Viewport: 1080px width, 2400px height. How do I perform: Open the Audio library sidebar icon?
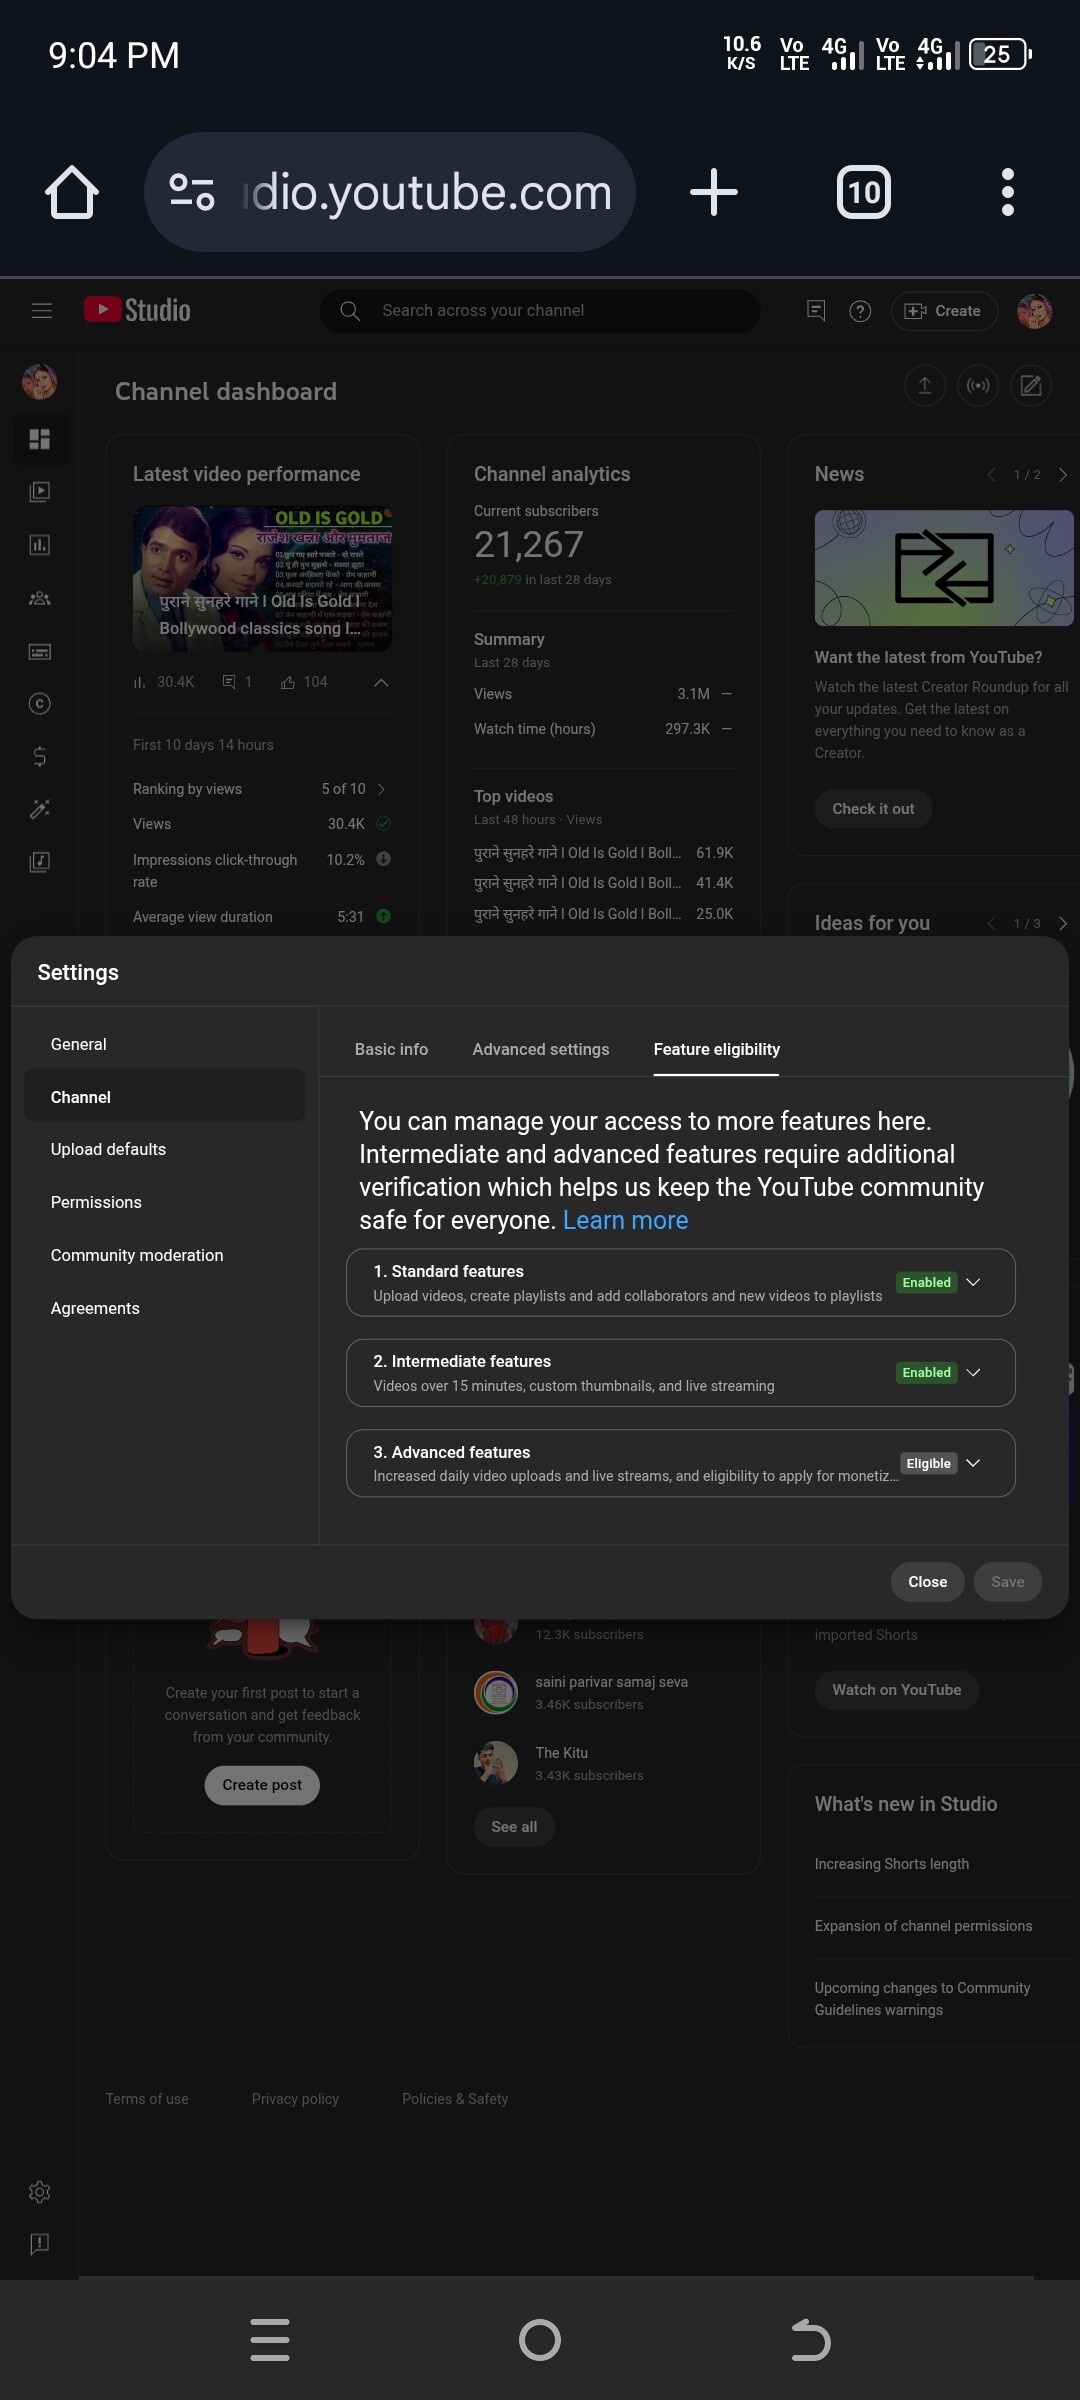point(40,862)
